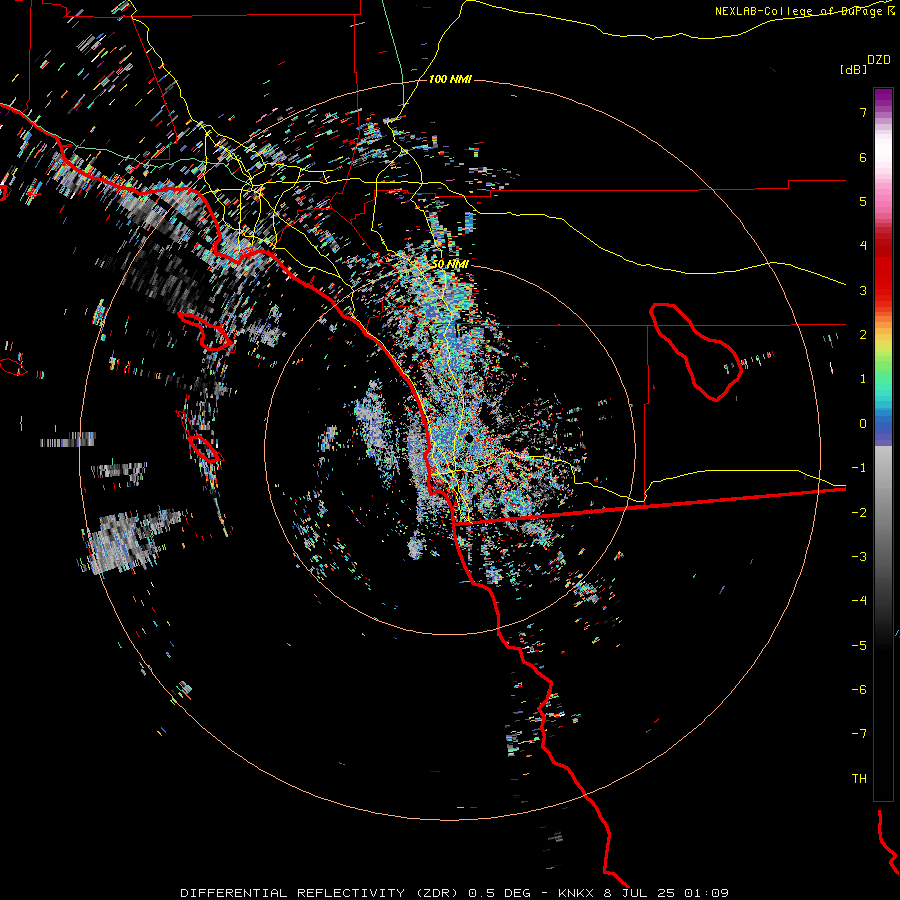Click the "50 NMI" range ring label
Image resolution: width=900 pixels, height=900 pixels.
450,264
